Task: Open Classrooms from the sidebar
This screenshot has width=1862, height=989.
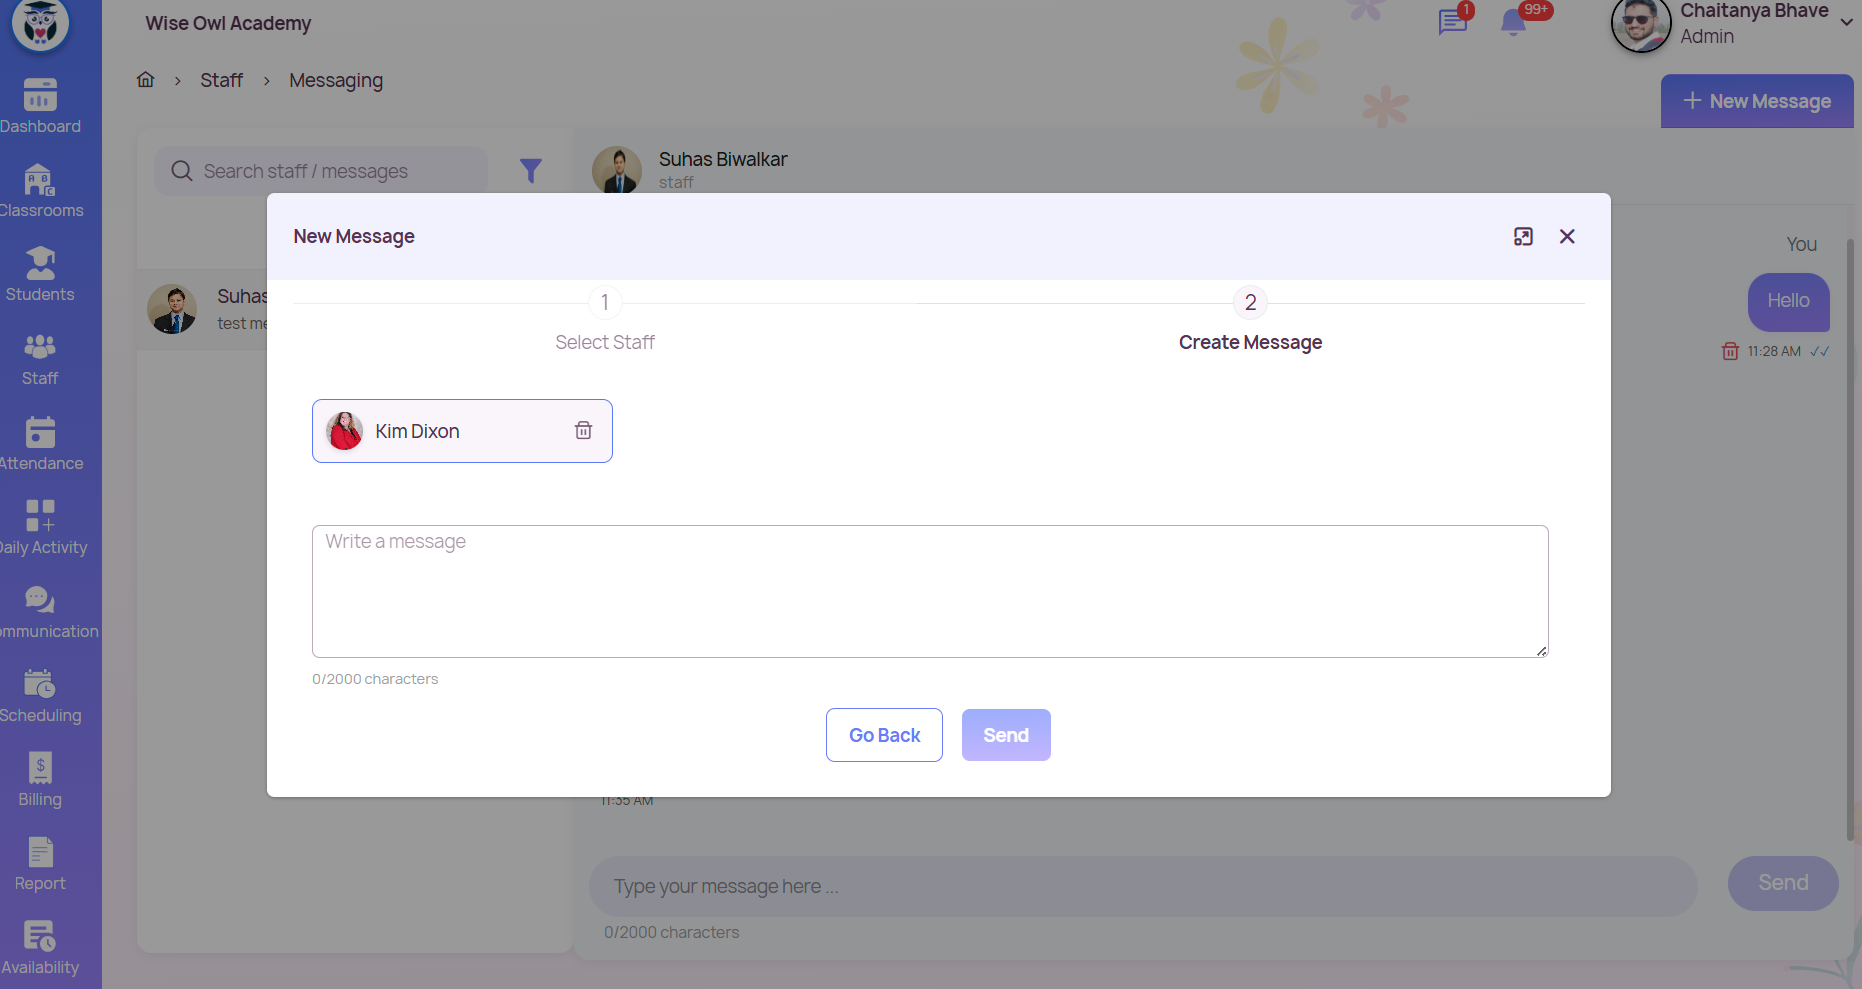Action: [x=40, y=190]
